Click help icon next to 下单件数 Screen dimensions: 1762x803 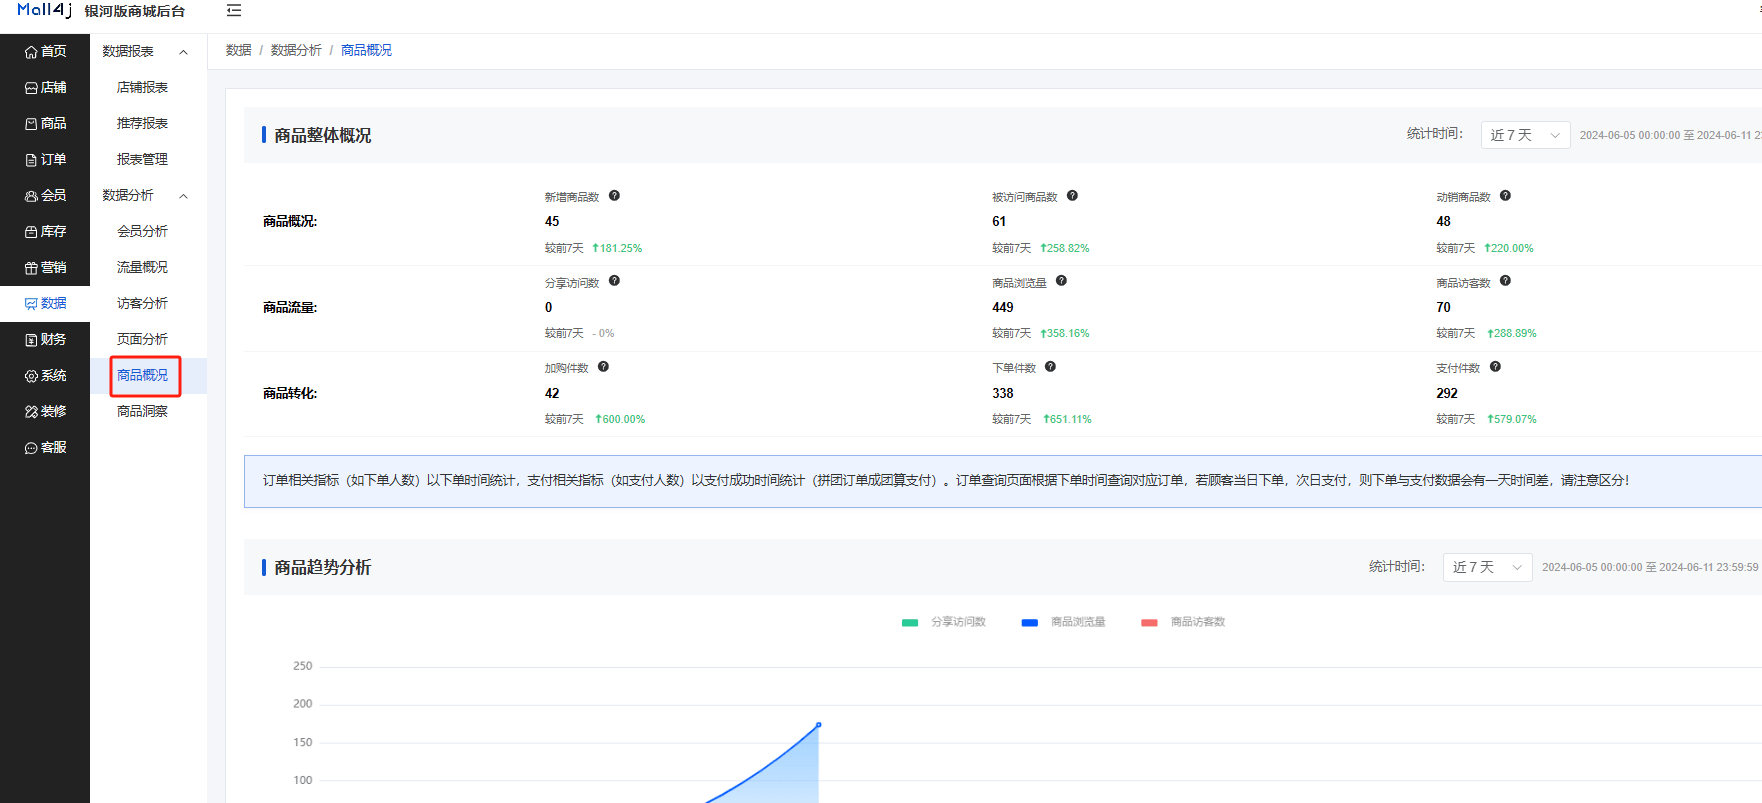click(x=1050, y=367)
